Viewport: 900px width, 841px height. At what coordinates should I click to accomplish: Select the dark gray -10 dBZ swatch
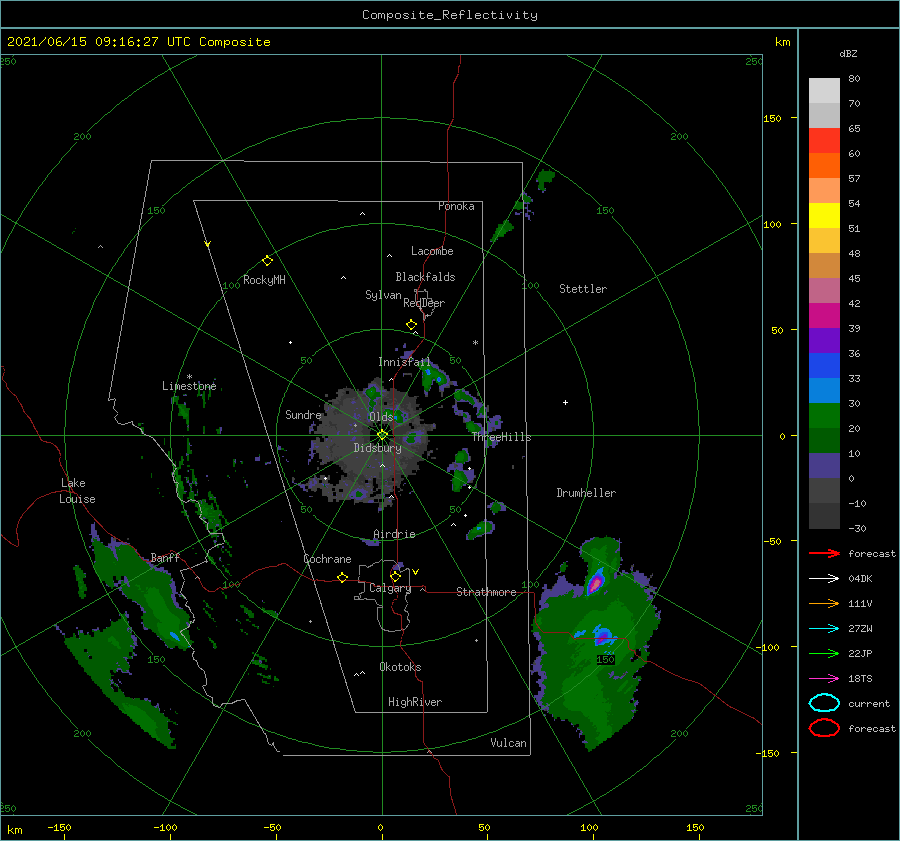coord(824,516)
